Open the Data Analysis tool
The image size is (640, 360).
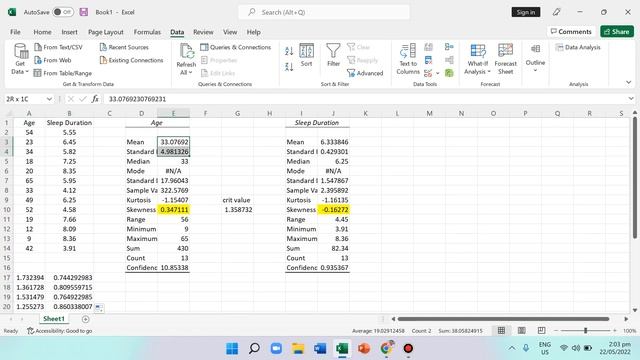pyautogui.click(x=578, y=47)
